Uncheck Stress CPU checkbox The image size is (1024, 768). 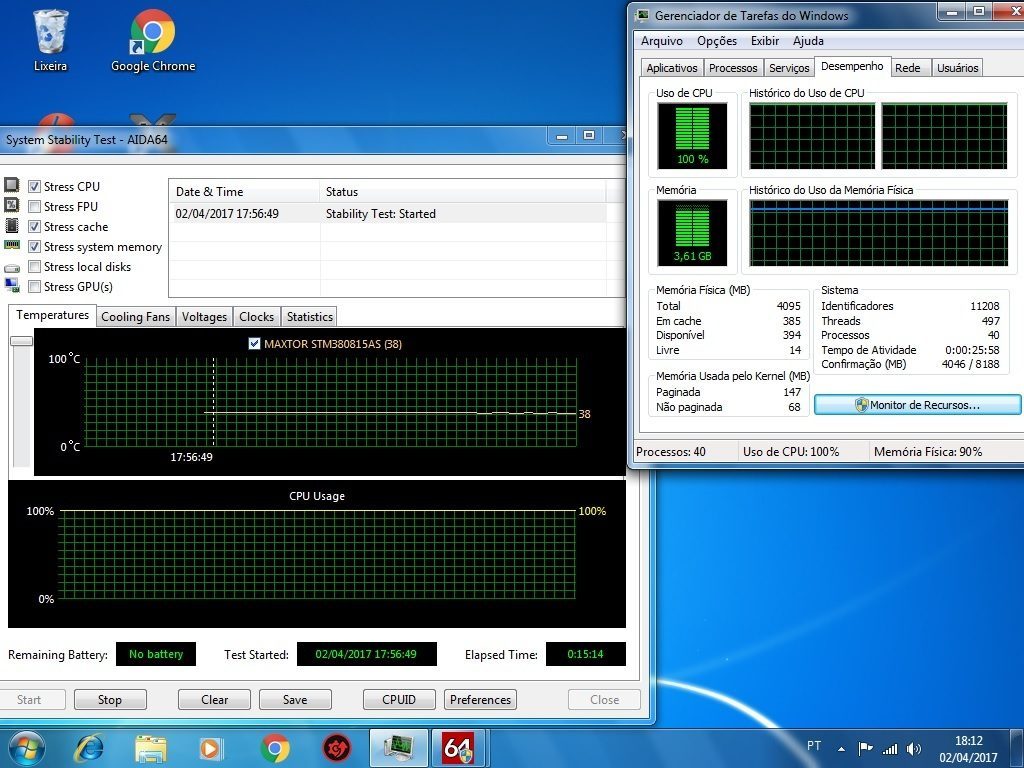[x=35, y=187]
